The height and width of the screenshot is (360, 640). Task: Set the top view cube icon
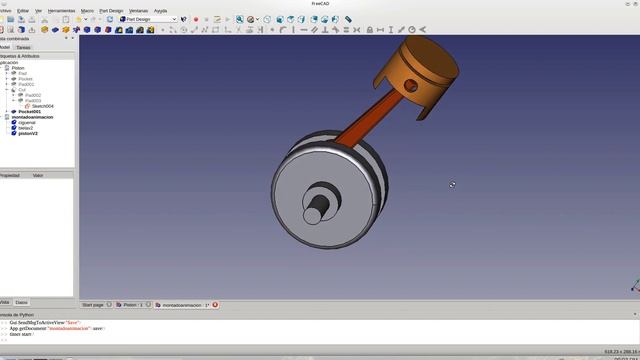click(x=291, y=19)
